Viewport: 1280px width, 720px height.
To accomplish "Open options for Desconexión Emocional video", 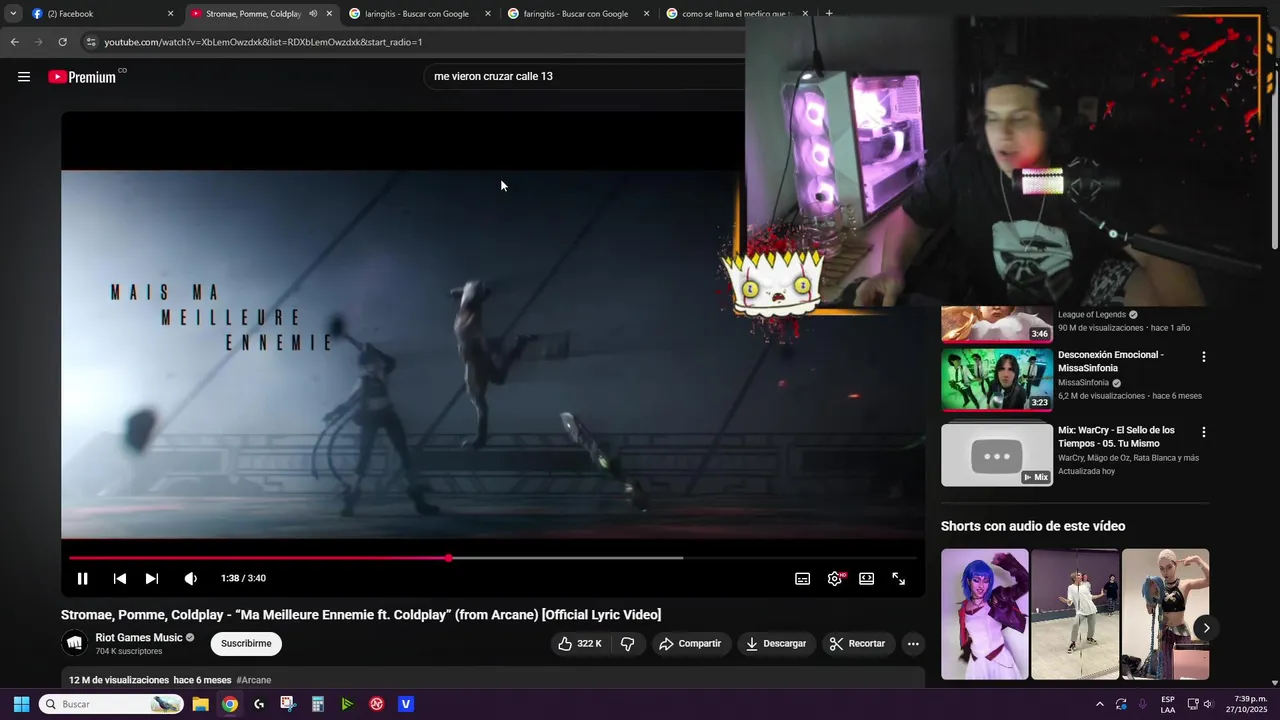I will (x=1203, y=357).
